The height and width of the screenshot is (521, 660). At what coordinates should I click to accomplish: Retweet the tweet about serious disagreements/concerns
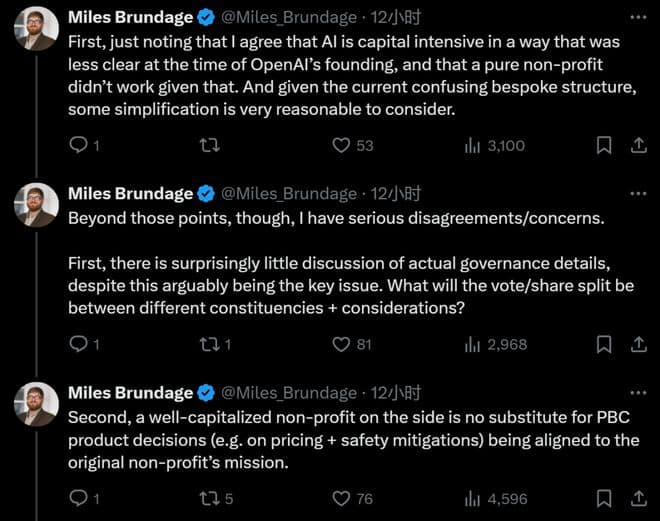click(209, 344)
